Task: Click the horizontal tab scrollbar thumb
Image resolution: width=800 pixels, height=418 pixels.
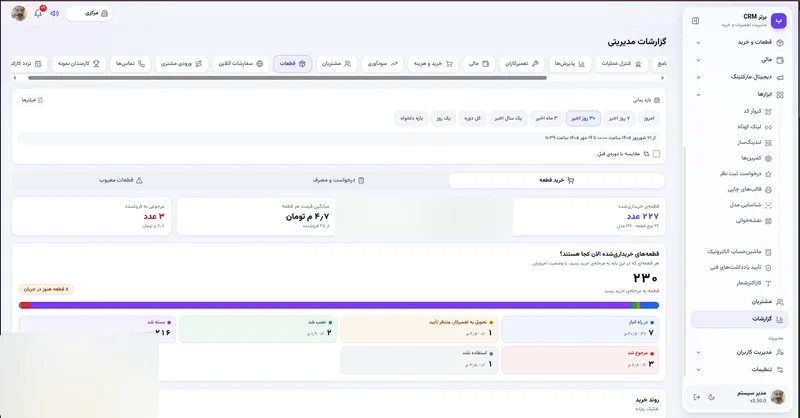Action: pyautogui.click(x=287, y=78)
